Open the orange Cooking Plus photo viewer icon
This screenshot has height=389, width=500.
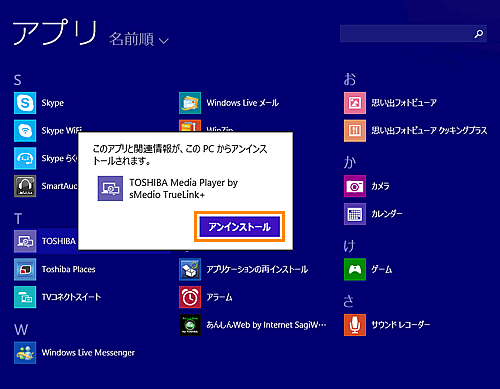point(355,131)
